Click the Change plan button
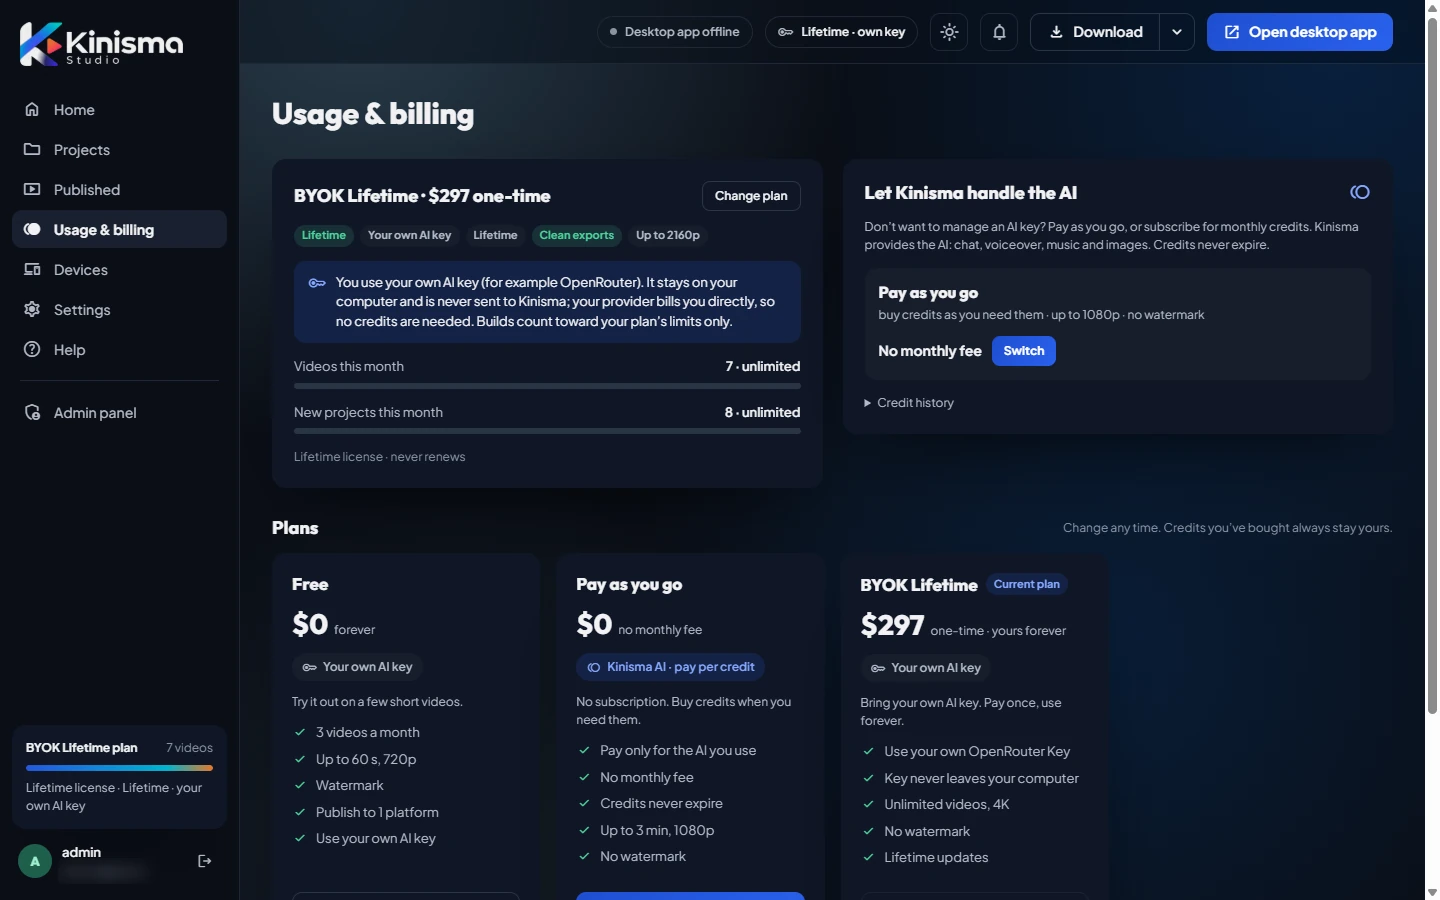The image size is (1440, 900). tap(751, 196)
